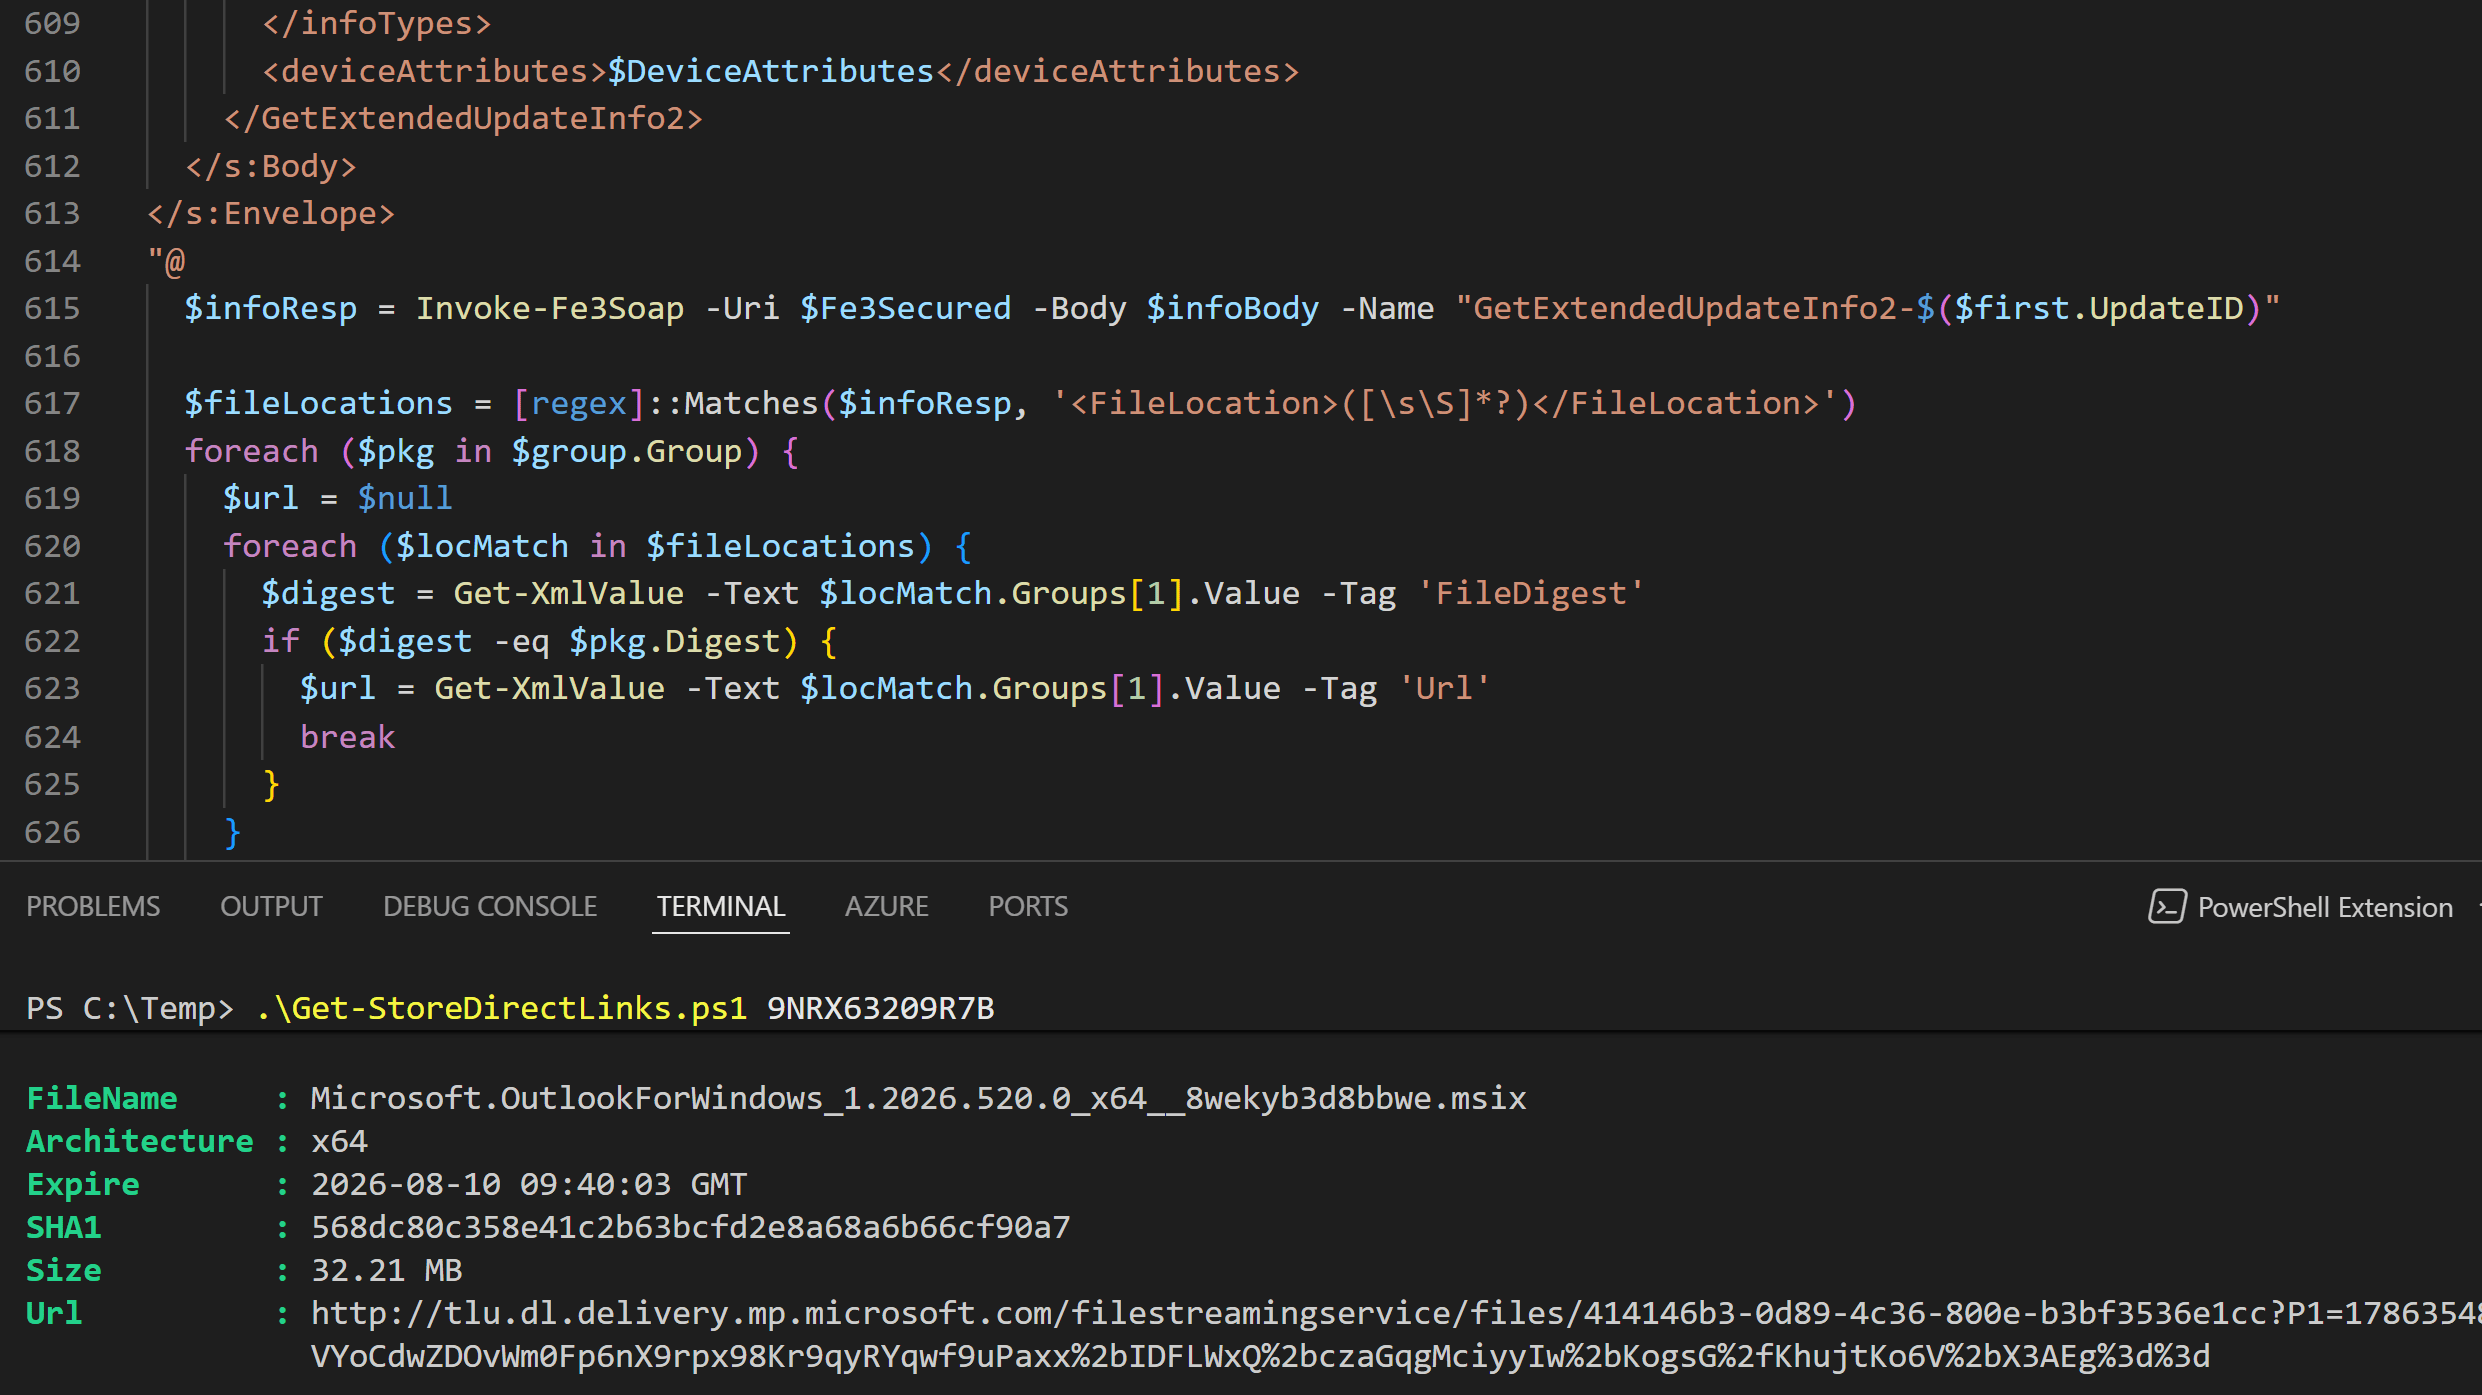Click closing GetExtendedUpdateInfo2 tag on line 611

(x=463, y=118)
